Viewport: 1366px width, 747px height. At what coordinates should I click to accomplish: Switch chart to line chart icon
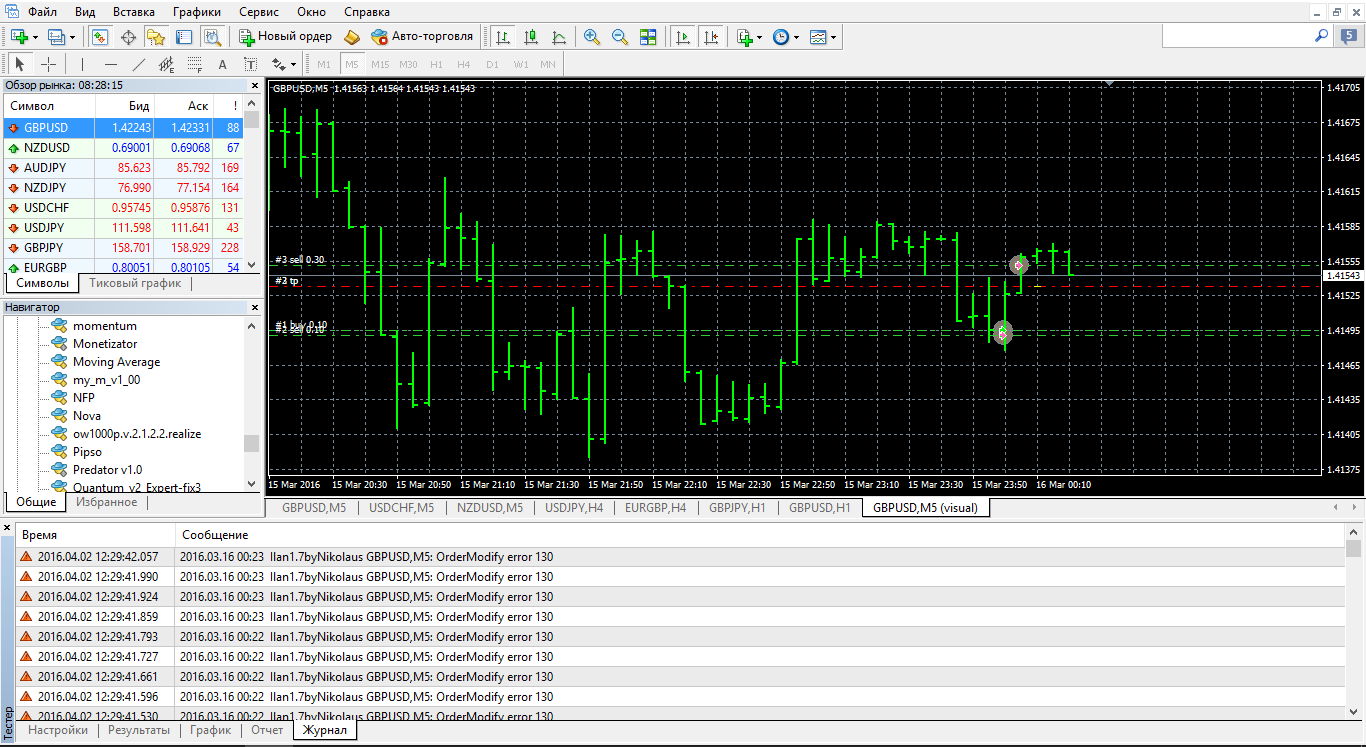click(x=559, y=37)
